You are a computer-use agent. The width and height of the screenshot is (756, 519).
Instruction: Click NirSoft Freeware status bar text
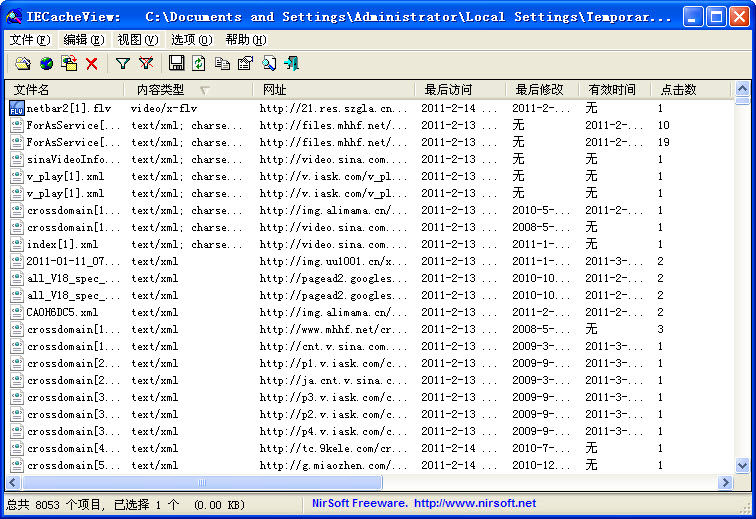[x=359, y=504]
